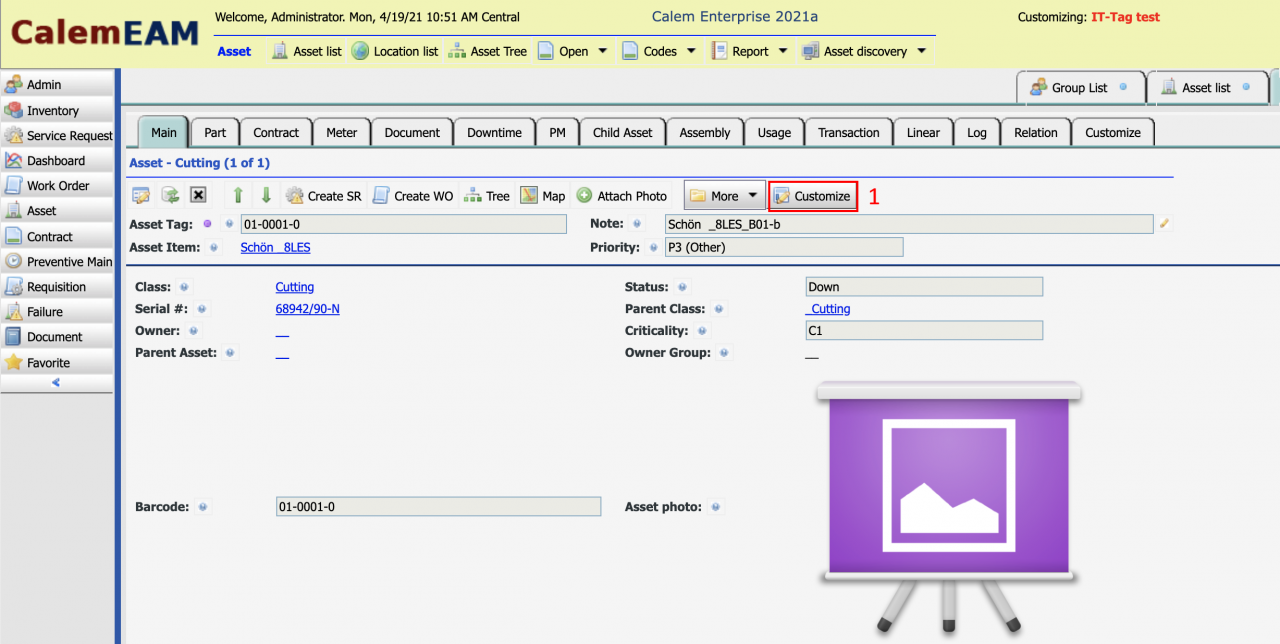The image size is (1280, 644).
Task: Open the serial number 68942/90-N link
Action: click(x=307, y=309)
